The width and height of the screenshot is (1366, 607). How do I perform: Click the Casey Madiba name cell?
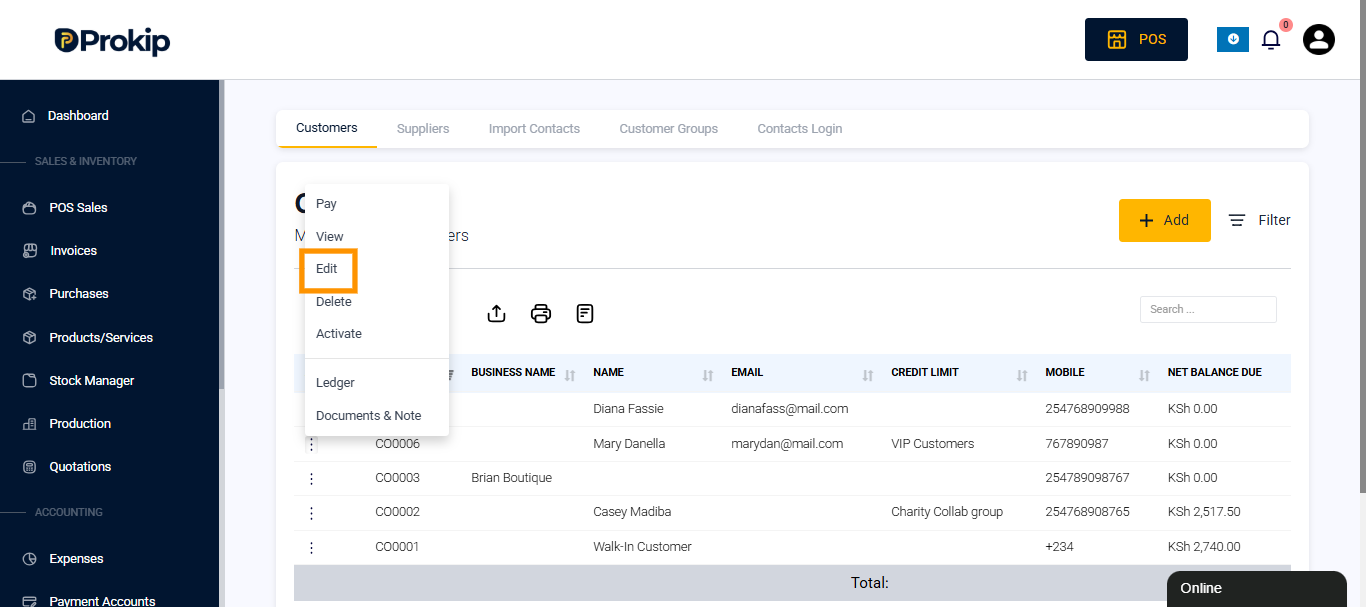(632, 512)
